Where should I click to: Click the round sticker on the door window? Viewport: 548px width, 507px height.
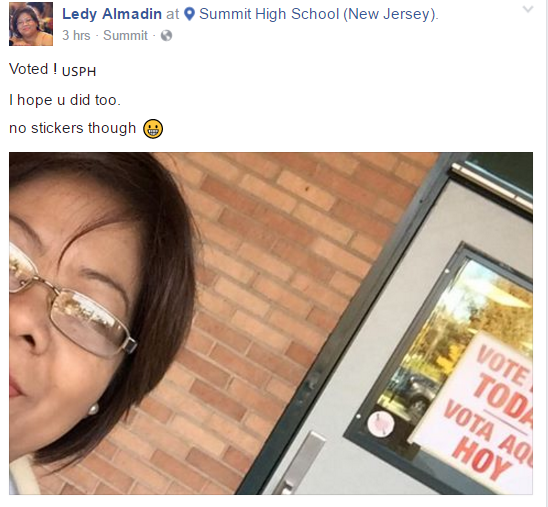click(381, 423)
